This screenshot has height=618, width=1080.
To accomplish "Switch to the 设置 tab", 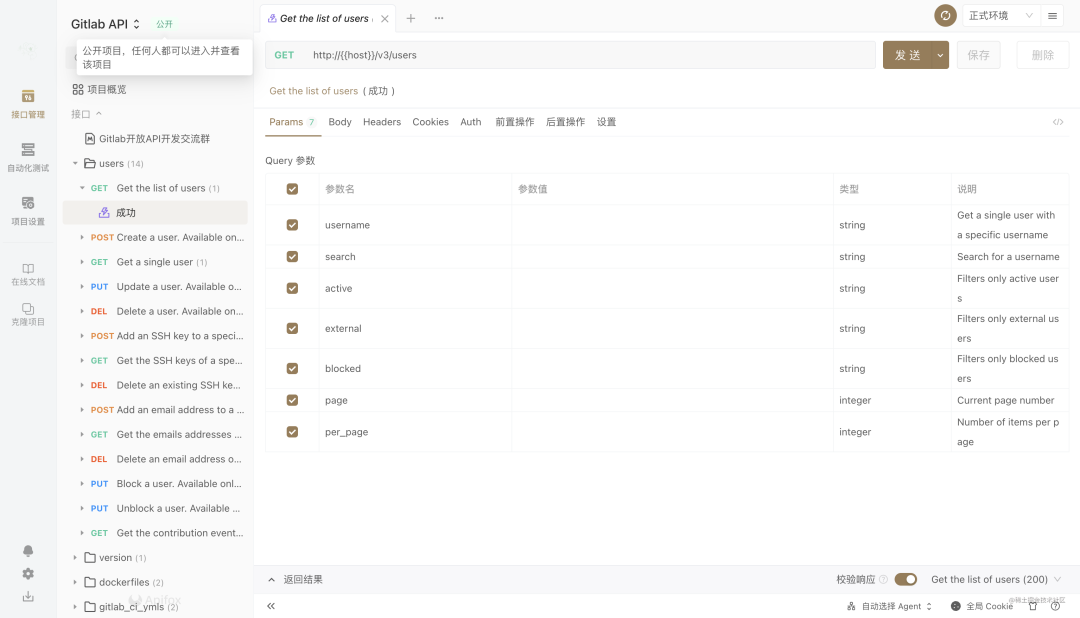I will (x=606, y=122).
